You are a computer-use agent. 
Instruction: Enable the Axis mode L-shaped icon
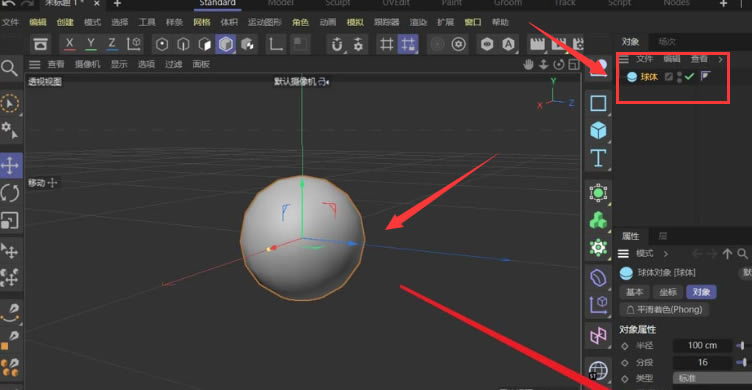276,45
